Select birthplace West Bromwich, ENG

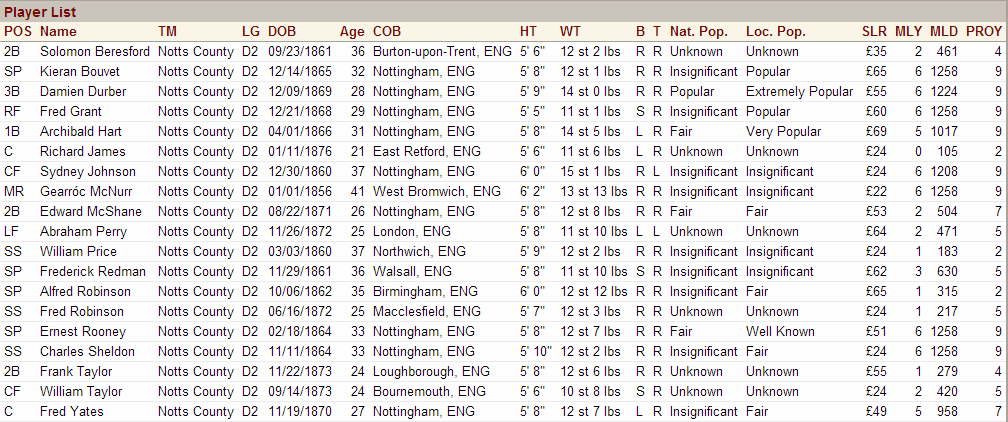coord(436,191)
